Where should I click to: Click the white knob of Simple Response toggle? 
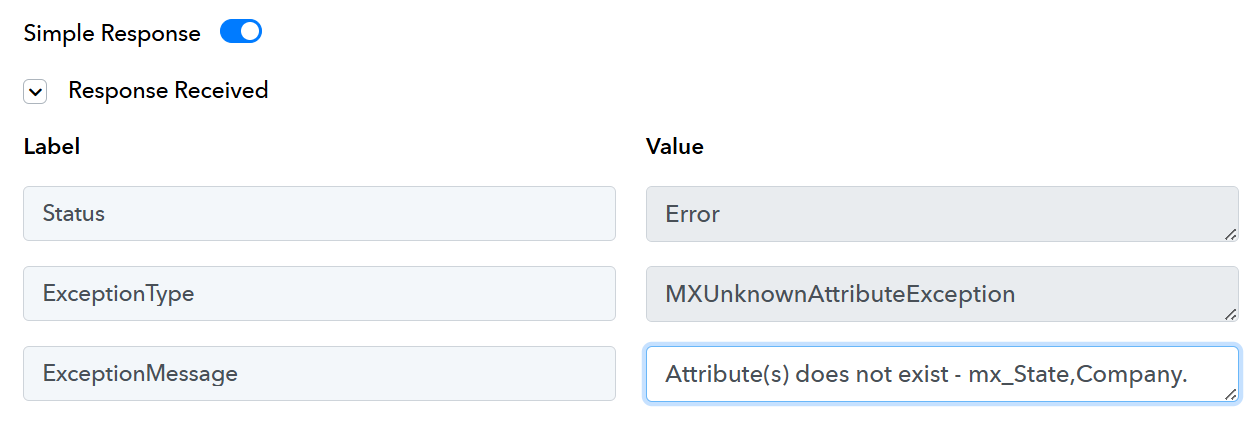(250, 32)
